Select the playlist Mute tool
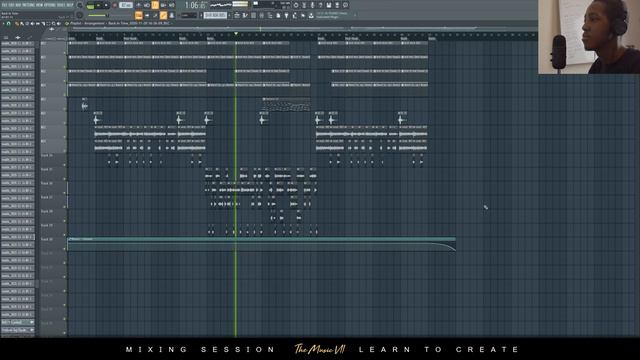 32,24
